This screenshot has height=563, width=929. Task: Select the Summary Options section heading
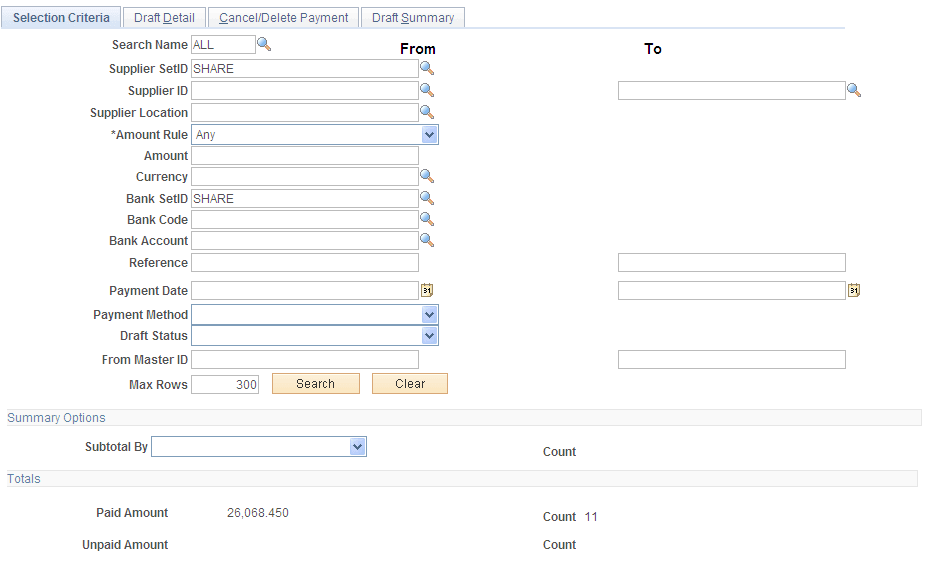point(56,418)
